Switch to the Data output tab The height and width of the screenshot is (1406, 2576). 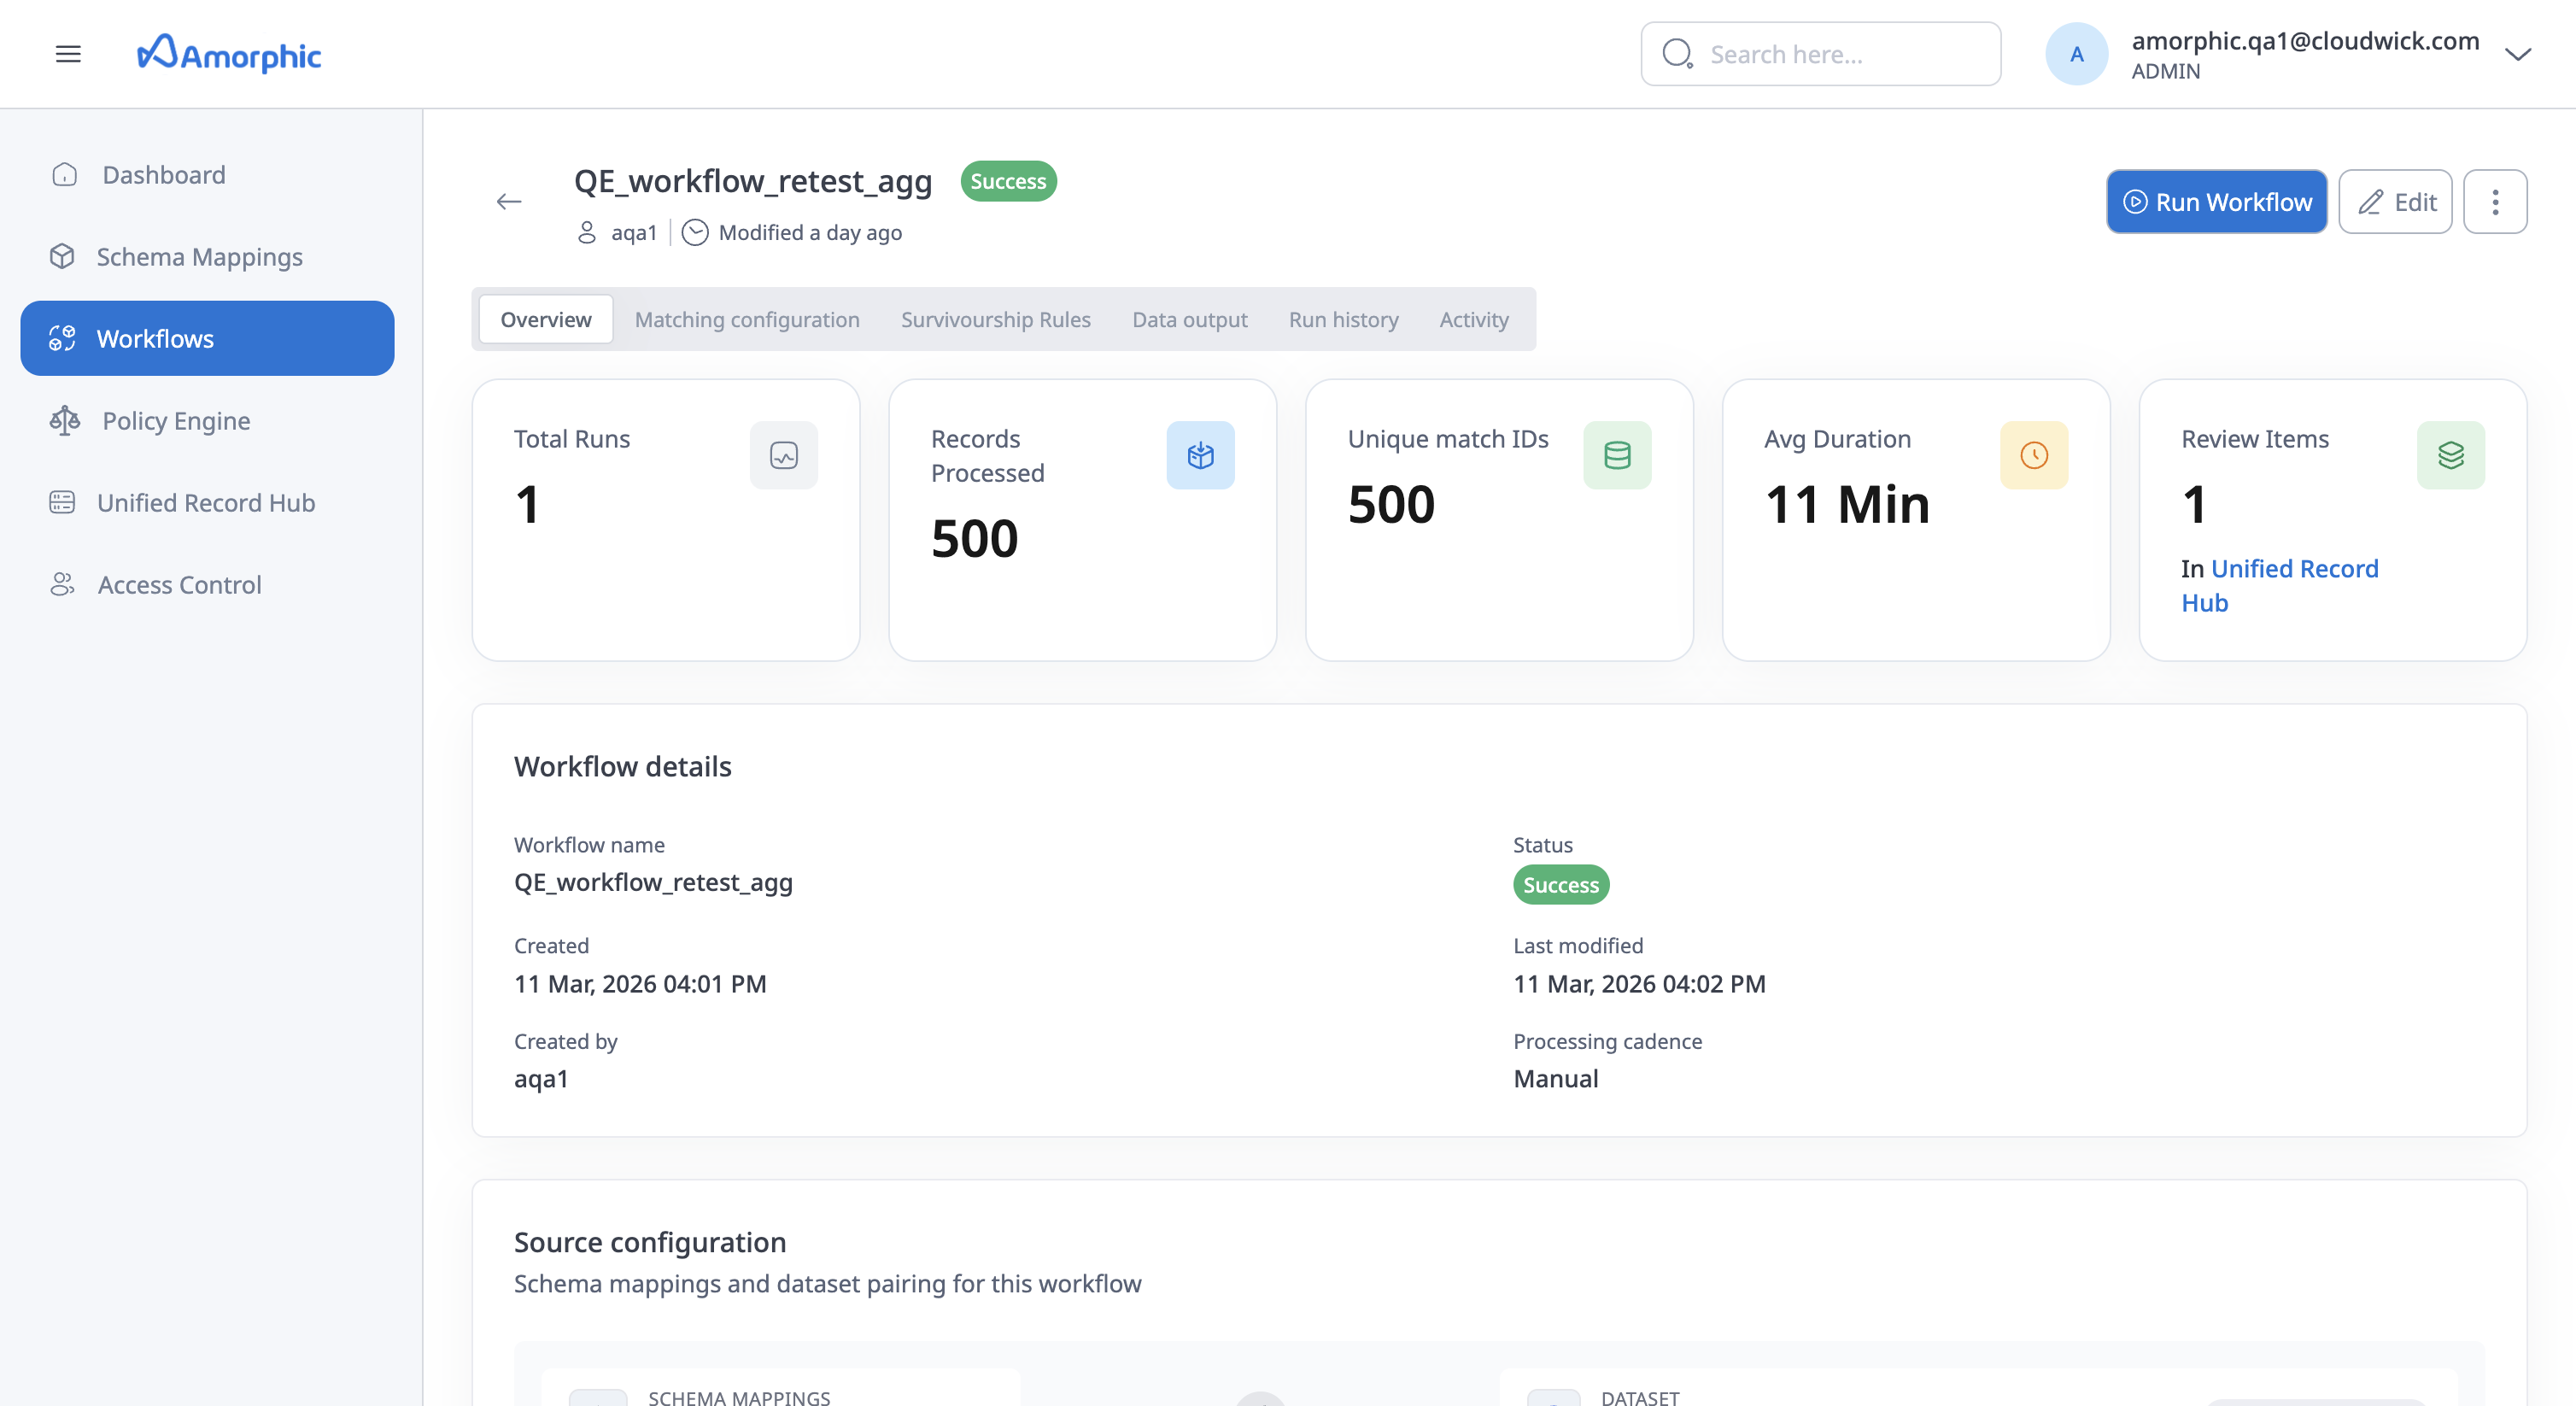1190,320
